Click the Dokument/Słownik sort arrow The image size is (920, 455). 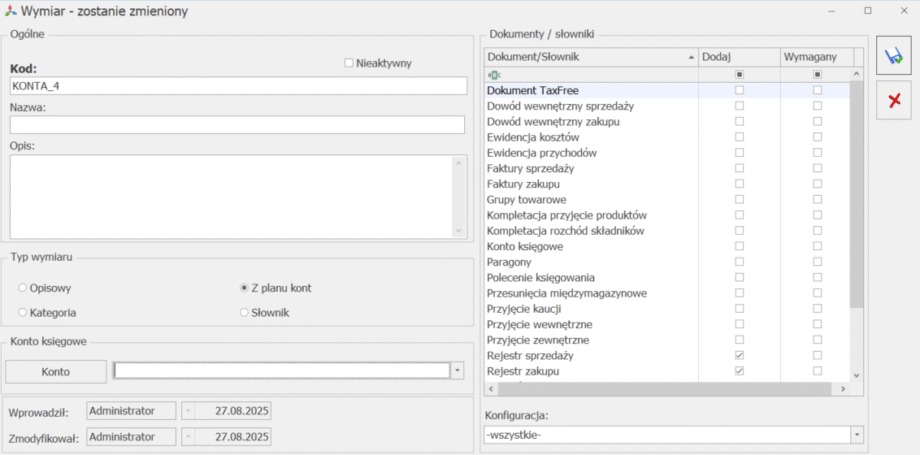click(691, 58)
